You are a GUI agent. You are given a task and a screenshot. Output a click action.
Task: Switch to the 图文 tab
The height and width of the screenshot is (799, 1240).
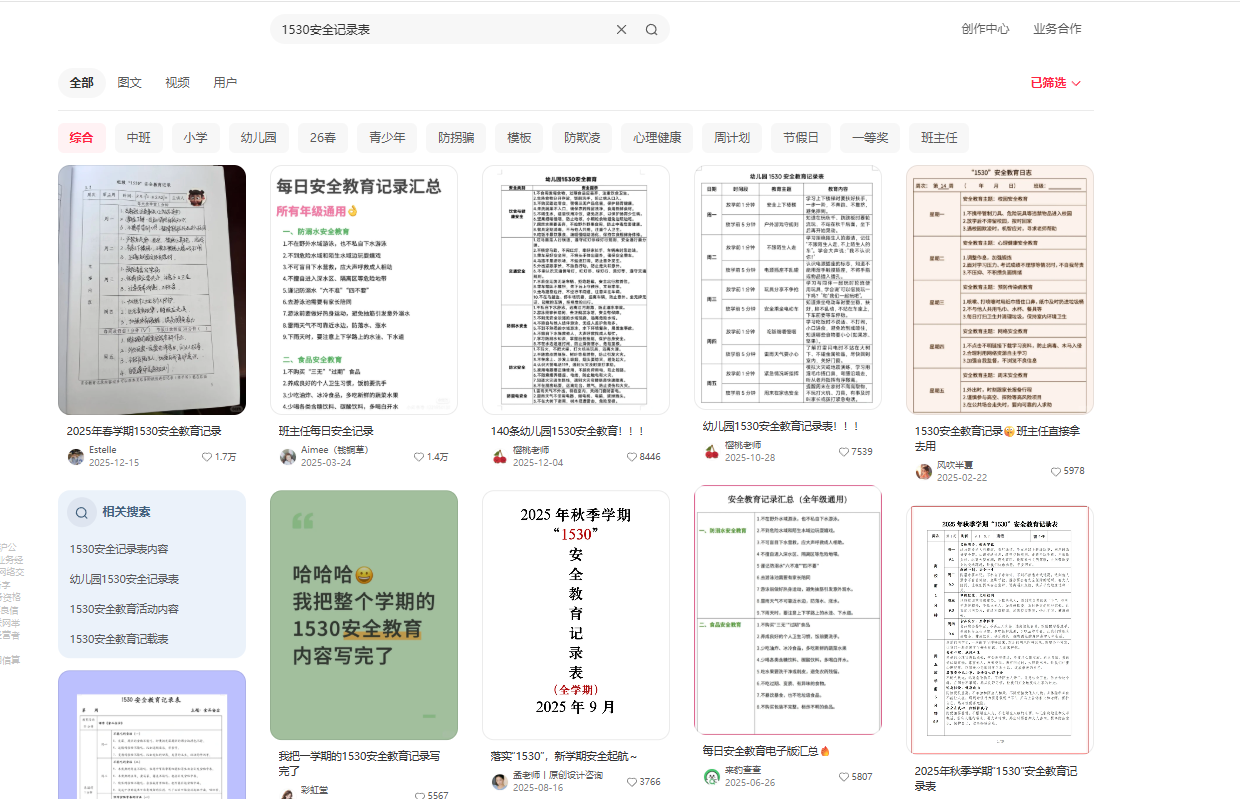pos(130,83)
